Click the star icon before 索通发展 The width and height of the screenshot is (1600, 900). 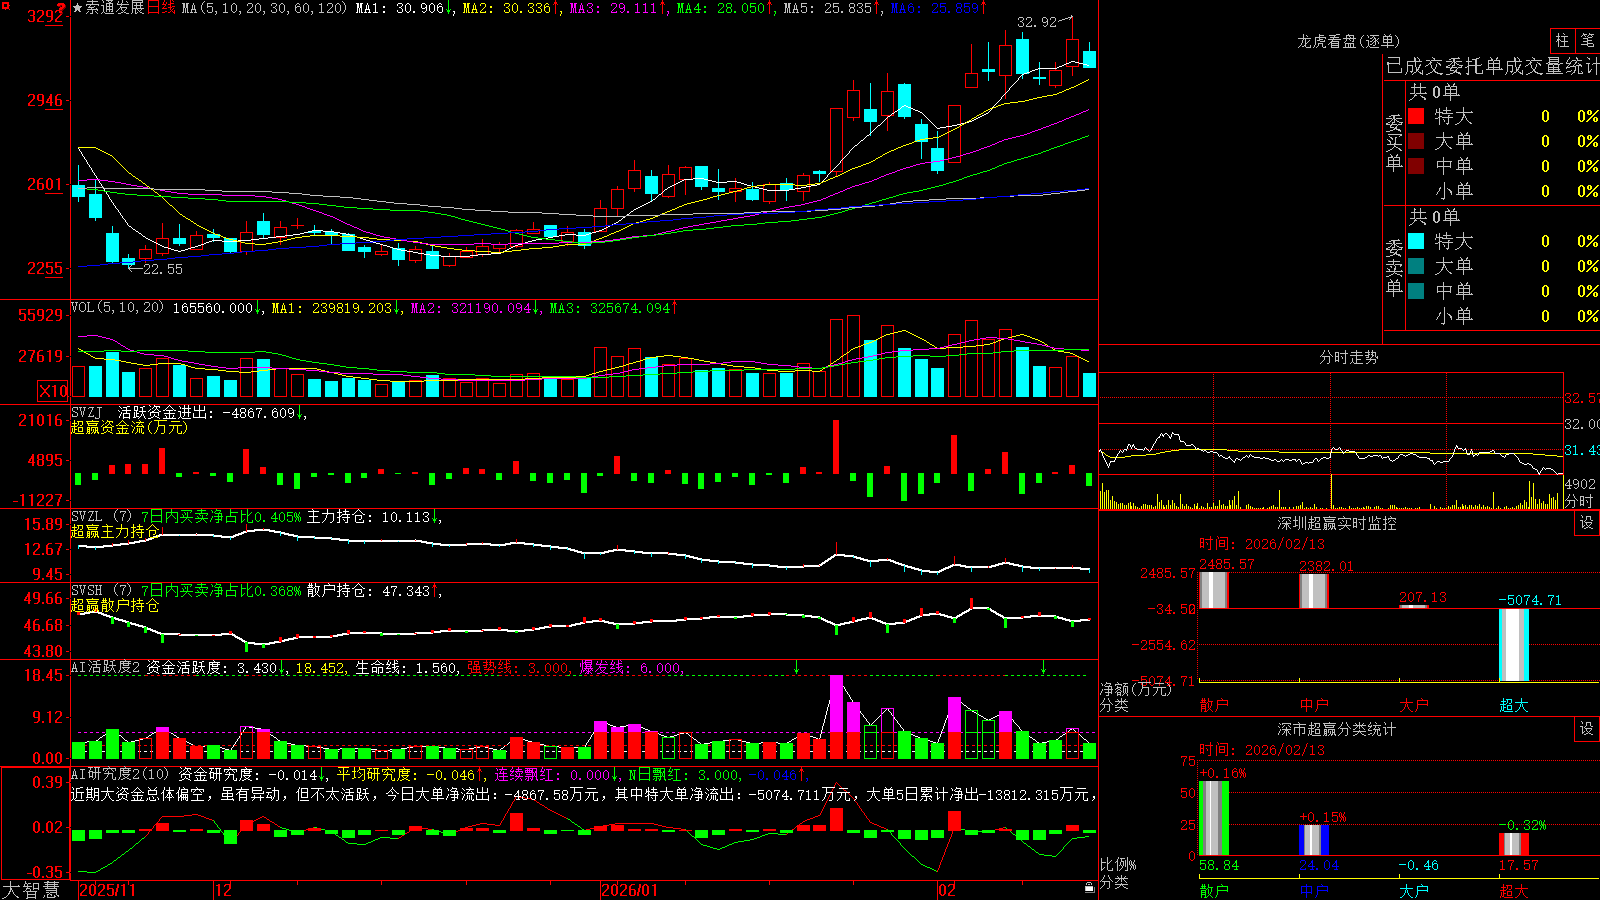coord(78,8)
